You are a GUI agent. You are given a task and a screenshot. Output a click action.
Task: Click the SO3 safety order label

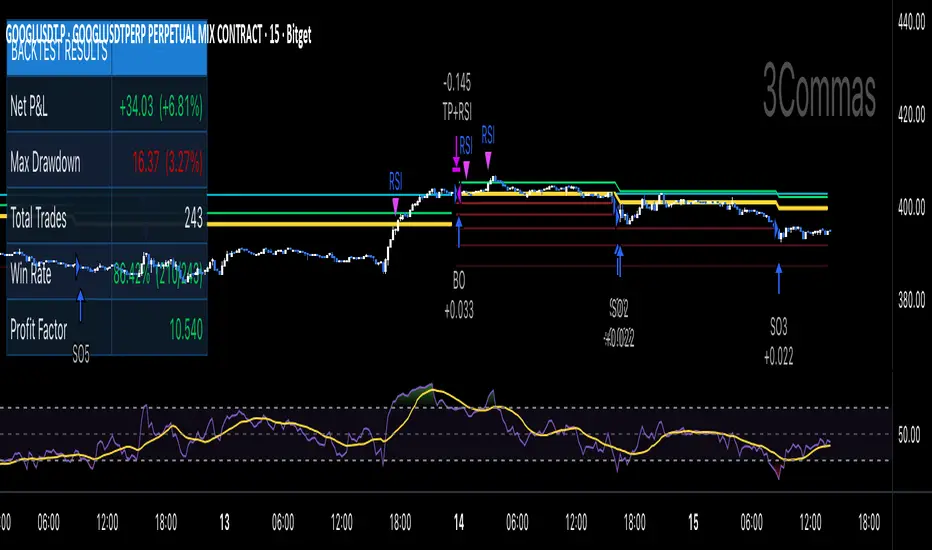779,326
